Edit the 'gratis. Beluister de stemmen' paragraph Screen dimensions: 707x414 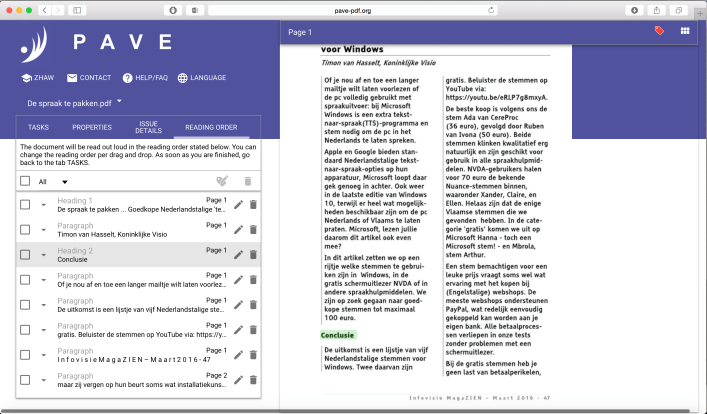click(x=238, y=330)
